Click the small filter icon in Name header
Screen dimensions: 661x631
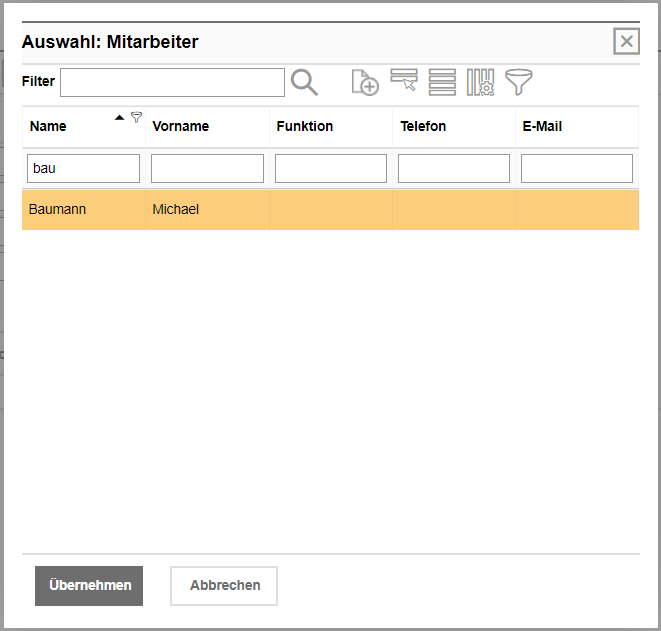(136, 117)
